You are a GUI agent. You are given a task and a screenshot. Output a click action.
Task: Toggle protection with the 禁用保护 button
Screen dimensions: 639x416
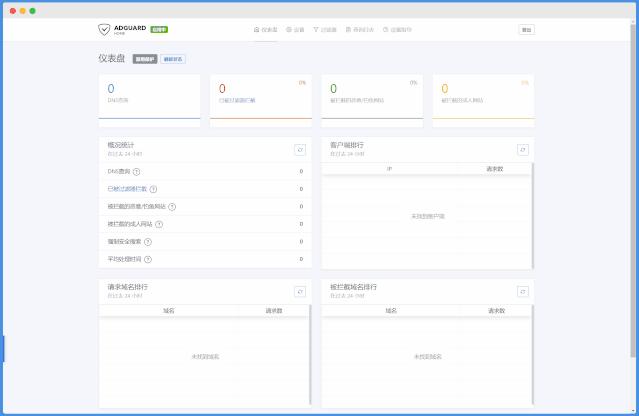coord(145,59)
